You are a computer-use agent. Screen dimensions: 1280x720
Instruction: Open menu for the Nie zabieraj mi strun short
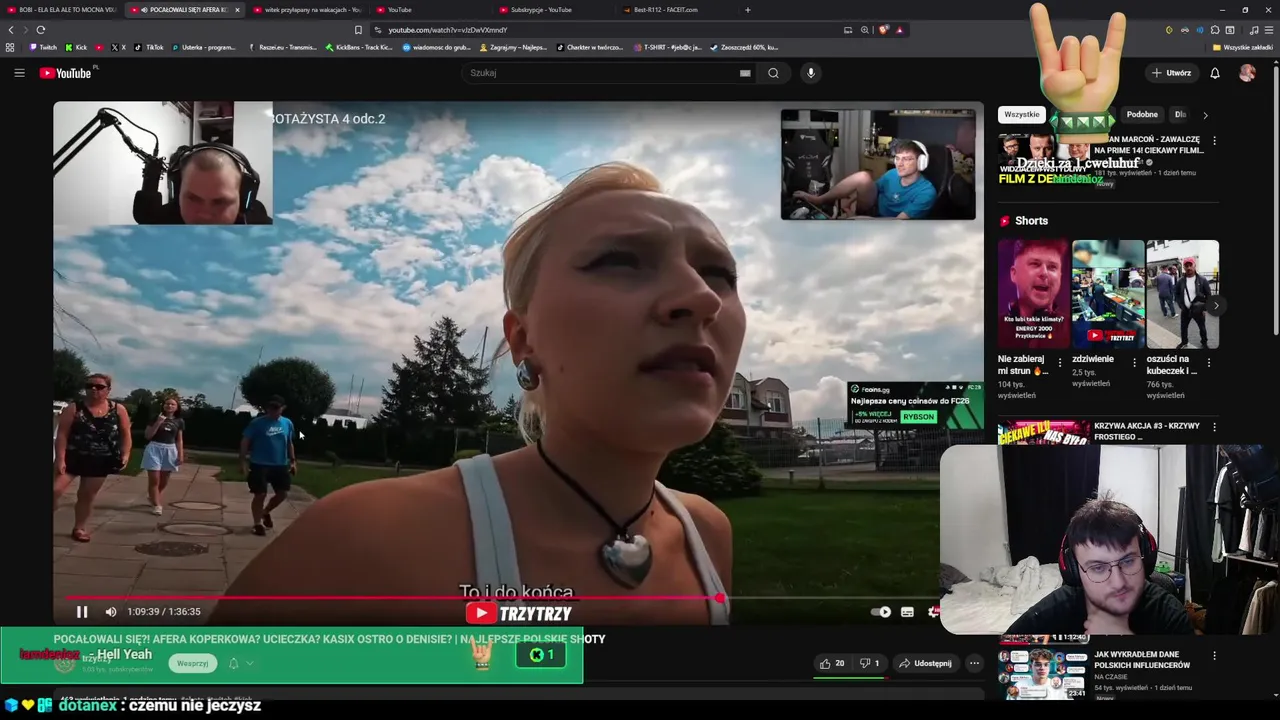pyautogui.click(x=1060, y=363)
